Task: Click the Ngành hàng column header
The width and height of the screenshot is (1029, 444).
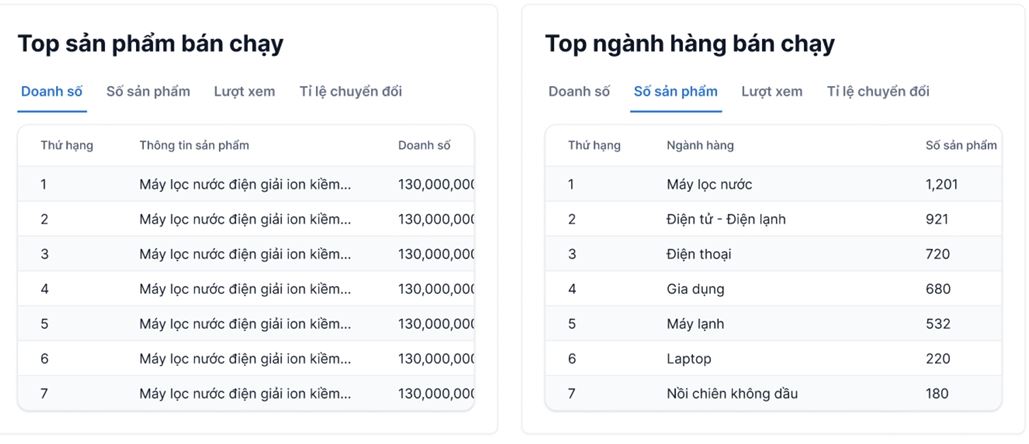Action: click(700, 146)
